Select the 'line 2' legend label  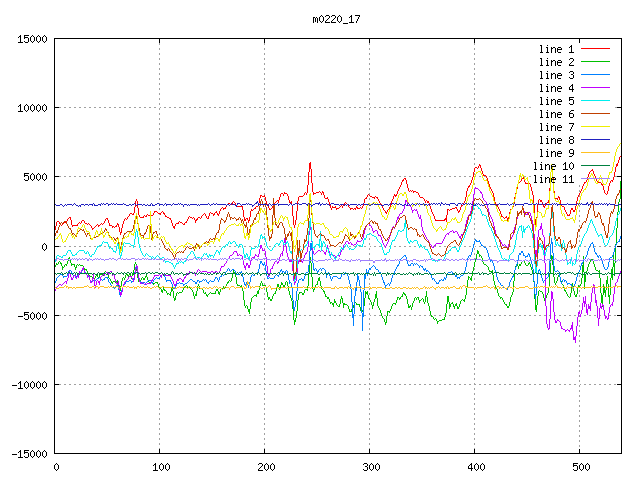tap(556, 62)
